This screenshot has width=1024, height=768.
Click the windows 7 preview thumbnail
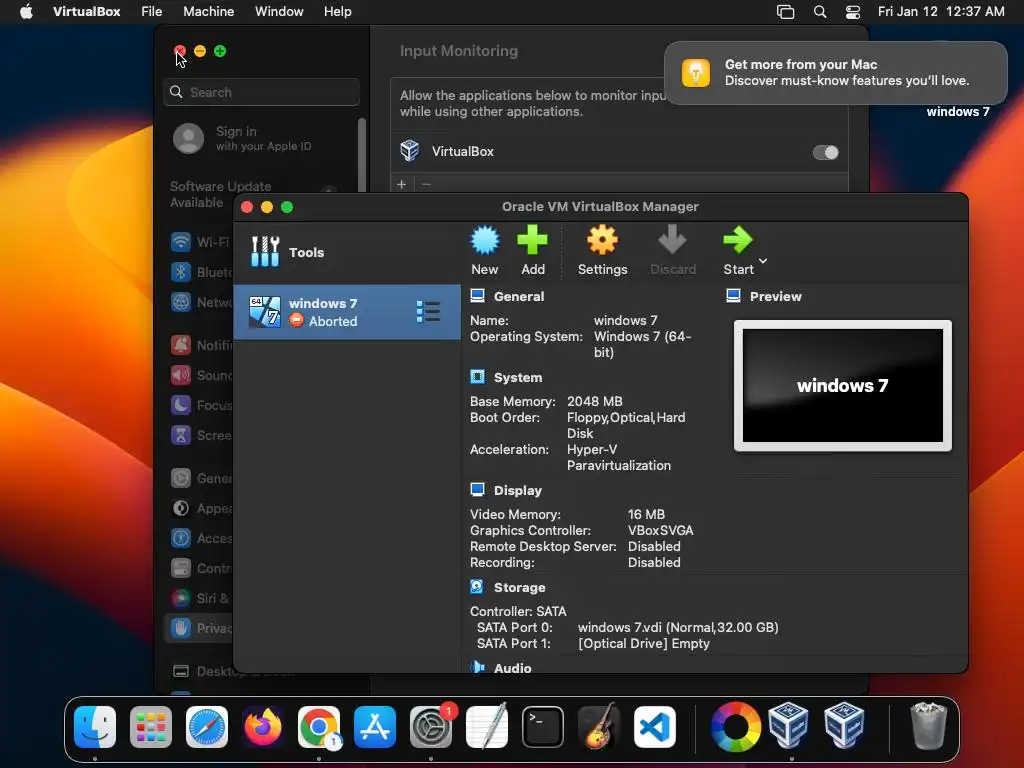pyautogui.click(x=842, y=385)
